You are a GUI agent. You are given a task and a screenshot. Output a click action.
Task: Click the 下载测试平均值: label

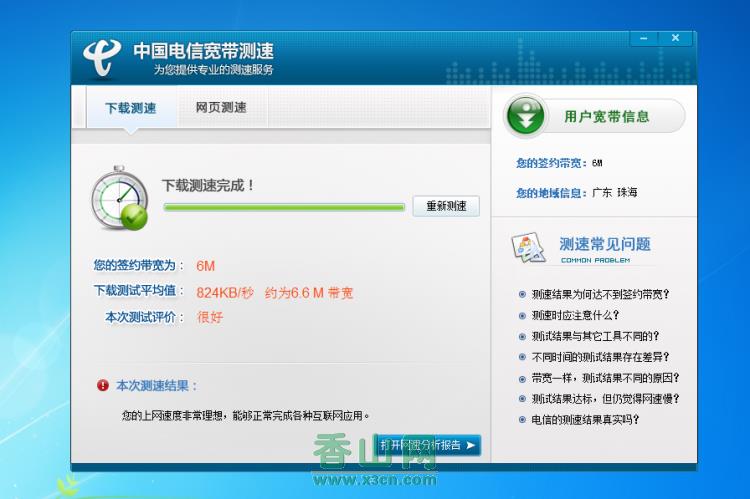[139, 291]
